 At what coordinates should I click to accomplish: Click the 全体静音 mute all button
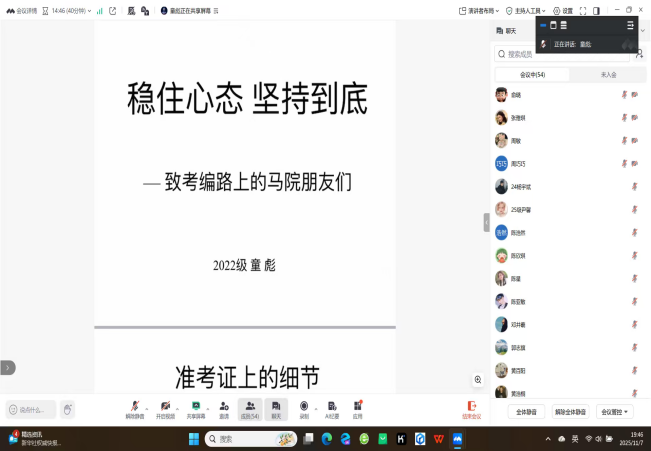tap(525, 411)
